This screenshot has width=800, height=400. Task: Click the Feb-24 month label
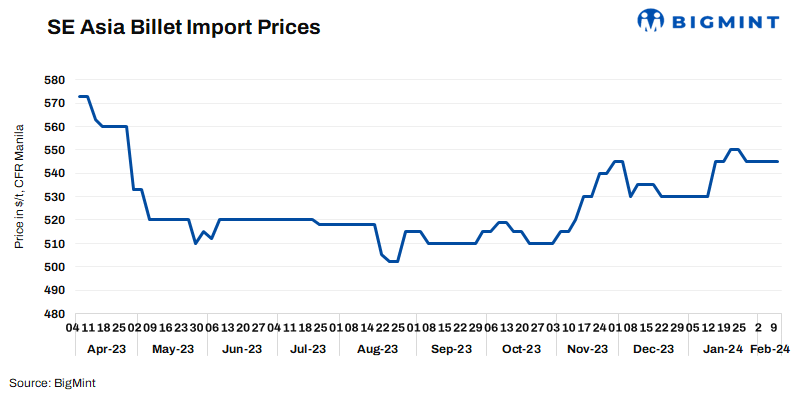(x=771, y=349)
